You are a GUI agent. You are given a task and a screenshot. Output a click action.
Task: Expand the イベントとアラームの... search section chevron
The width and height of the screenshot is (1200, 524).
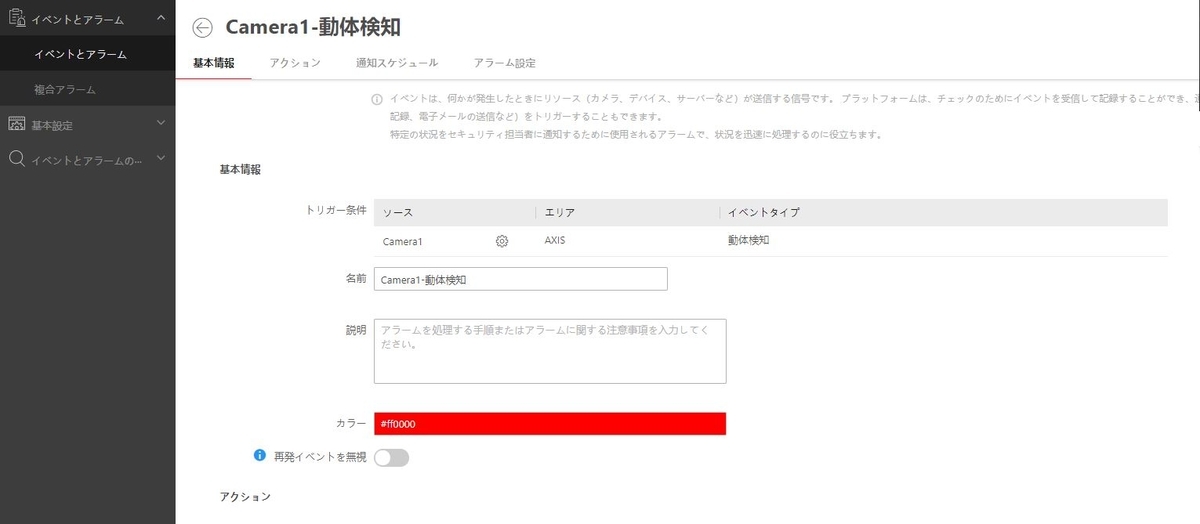161,159
